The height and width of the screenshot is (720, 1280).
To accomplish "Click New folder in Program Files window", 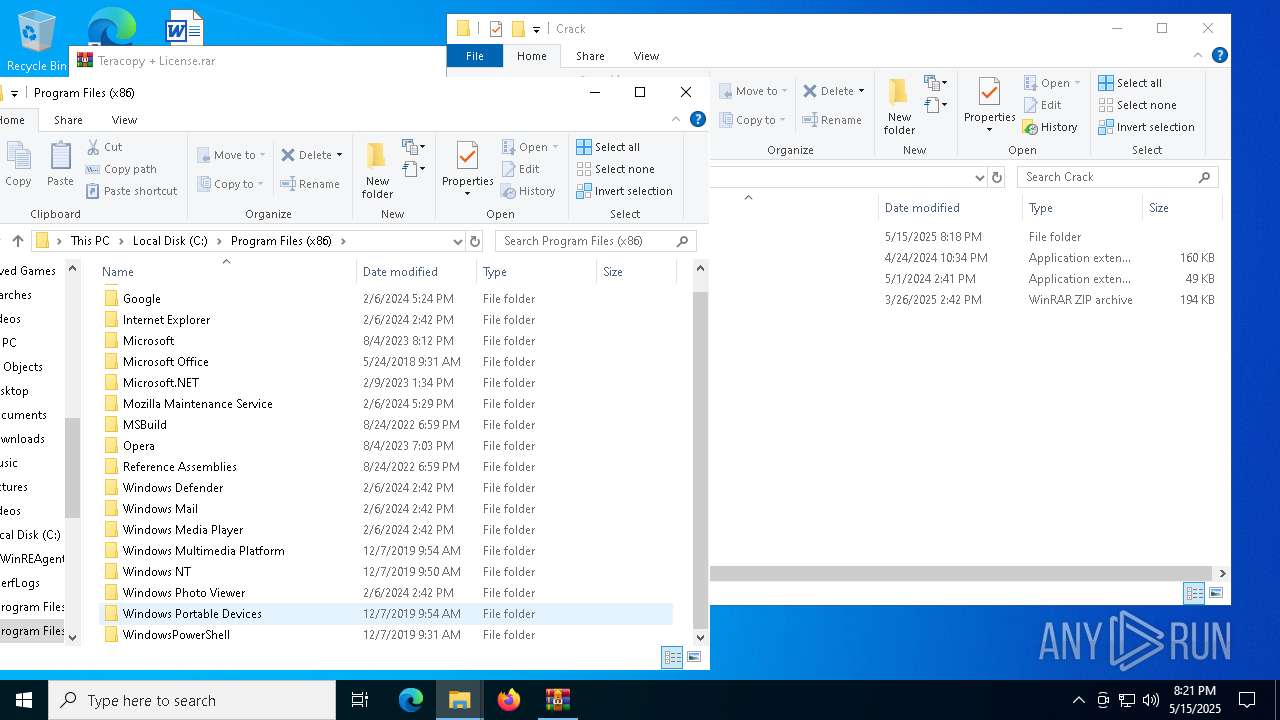I will pos(377,170).
